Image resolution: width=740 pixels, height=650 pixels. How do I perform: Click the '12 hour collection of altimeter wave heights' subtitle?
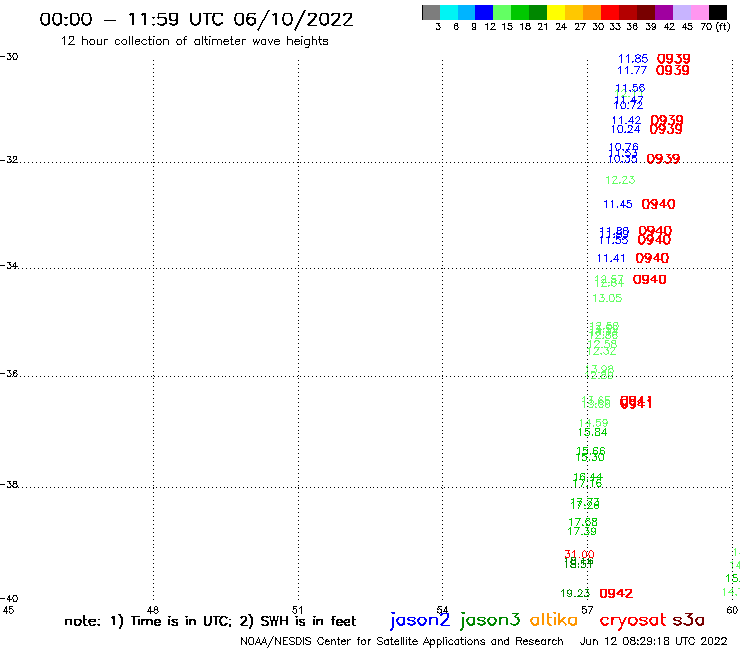point(194,41)
